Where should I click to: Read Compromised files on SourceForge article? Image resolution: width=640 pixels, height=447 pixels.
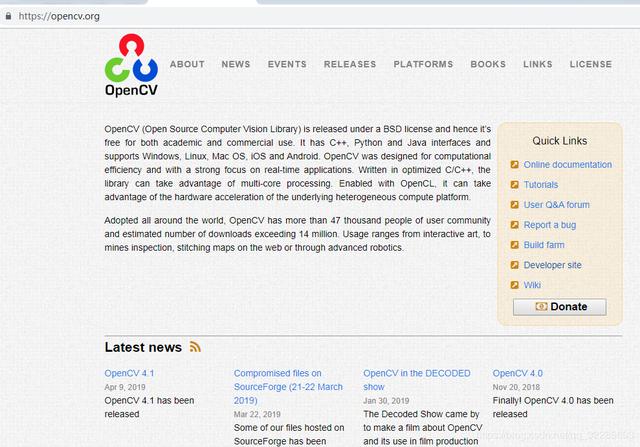pyautogui.click(x=288, y=387)
